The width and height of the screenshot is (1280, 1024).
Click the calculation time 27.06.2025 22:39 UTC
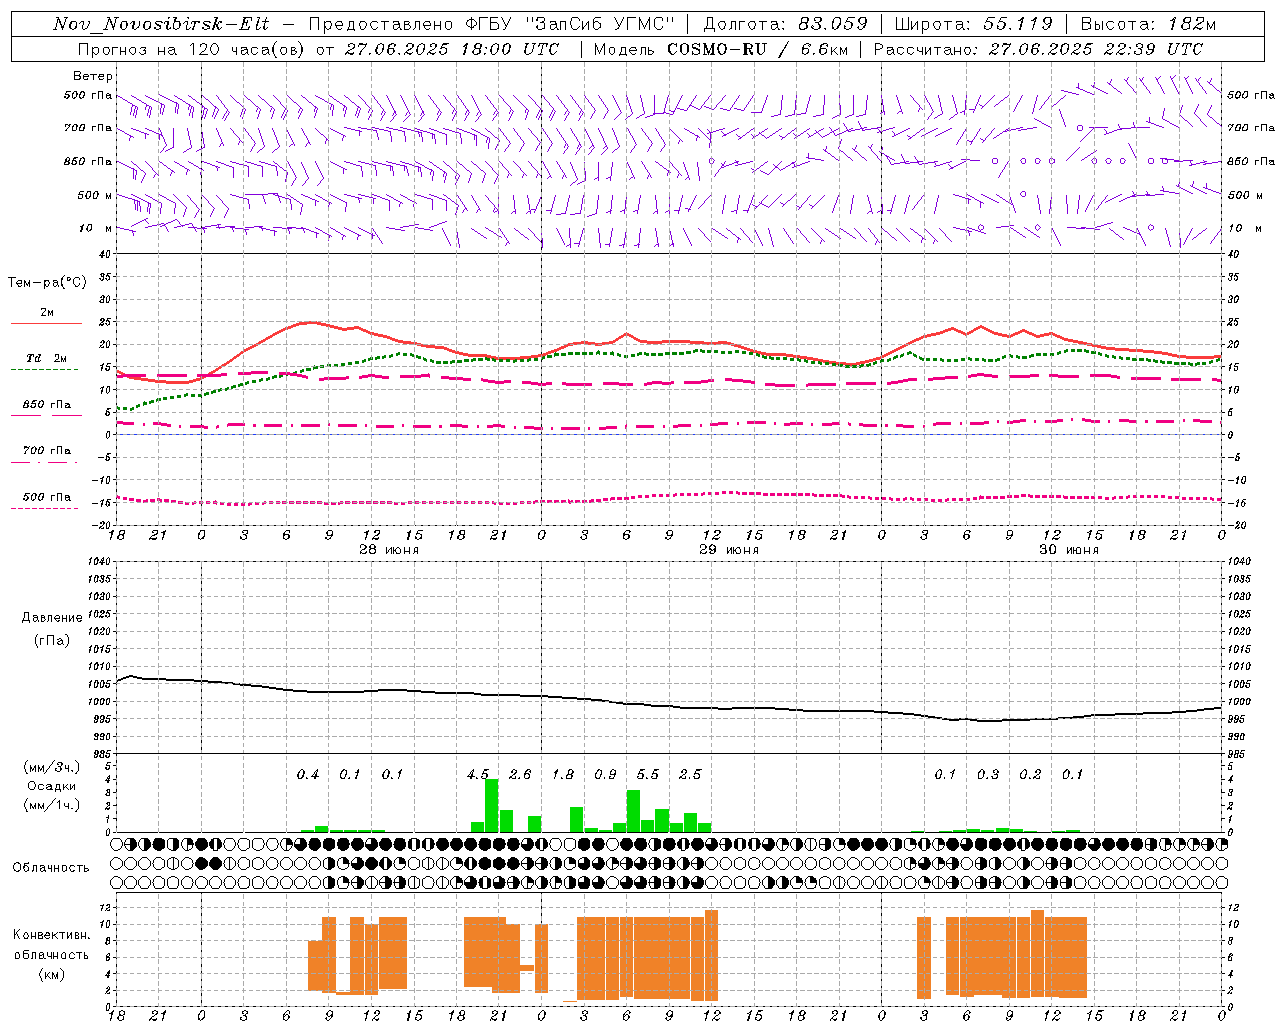[x=1095, y=49]
